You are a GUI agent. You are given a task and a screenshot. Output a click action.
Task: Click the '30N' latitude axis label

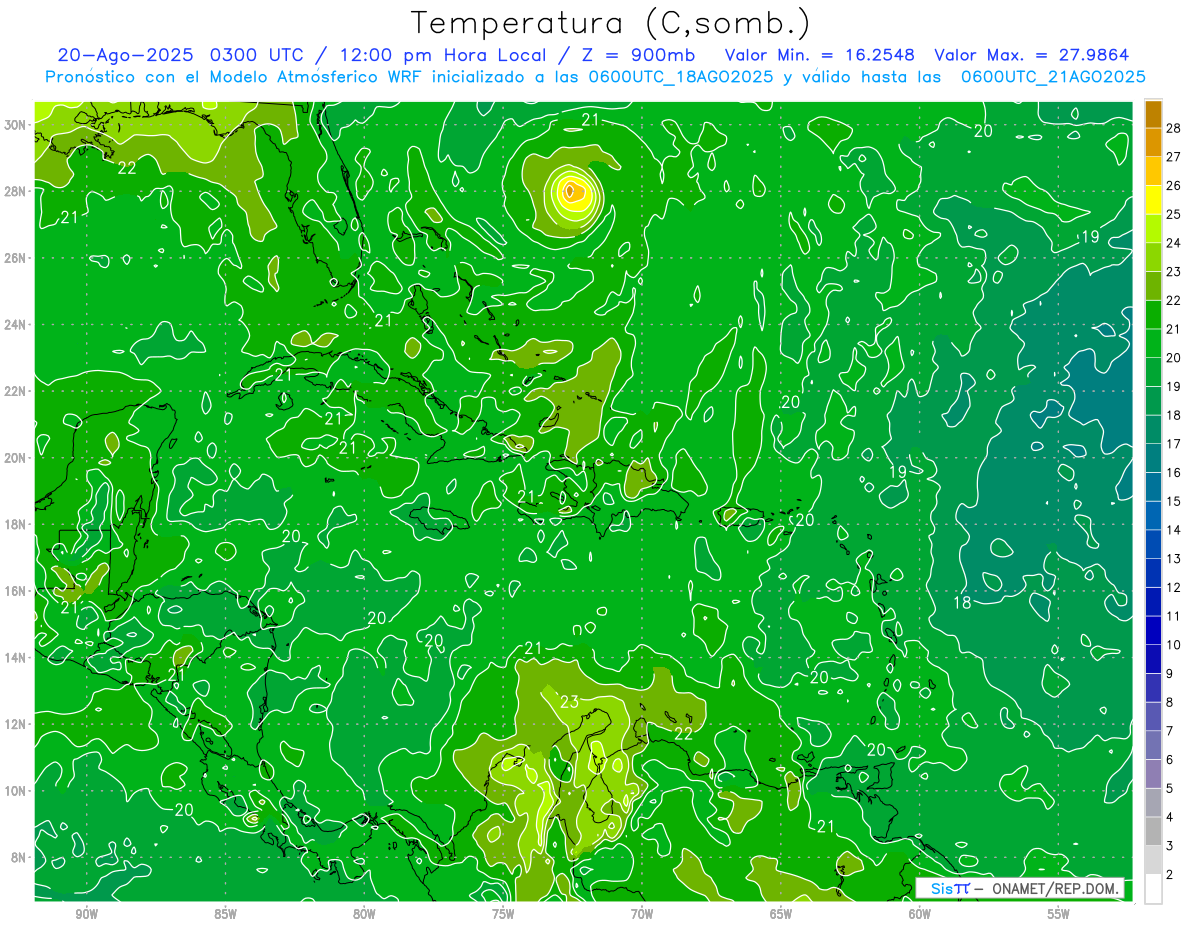point(15,125)
